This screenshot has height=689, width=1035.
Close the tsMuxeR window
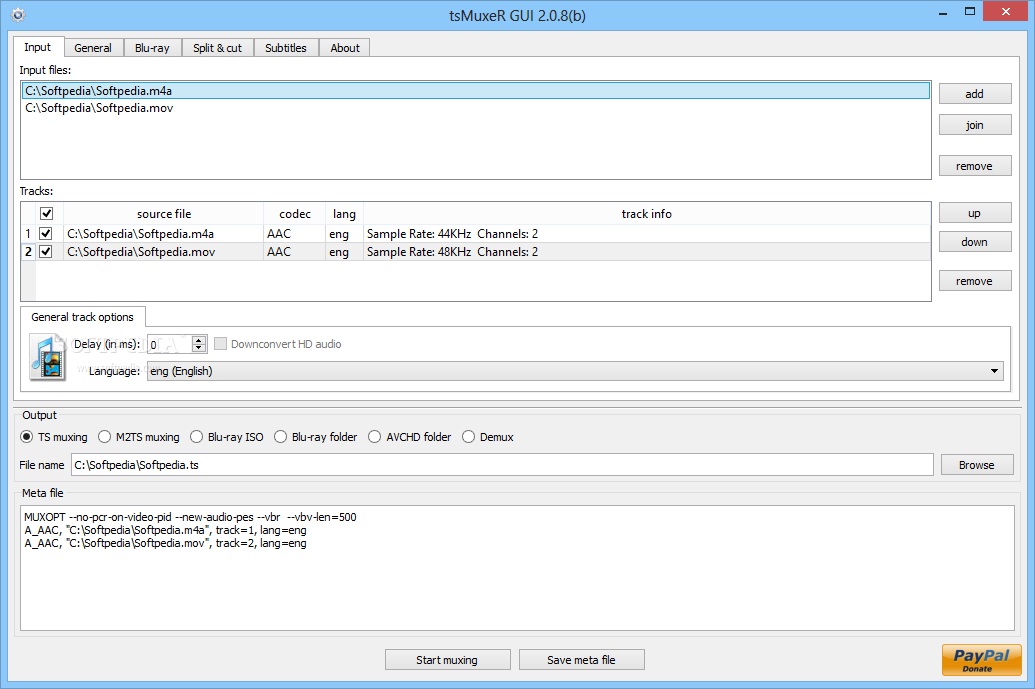tap(1006, 11)
